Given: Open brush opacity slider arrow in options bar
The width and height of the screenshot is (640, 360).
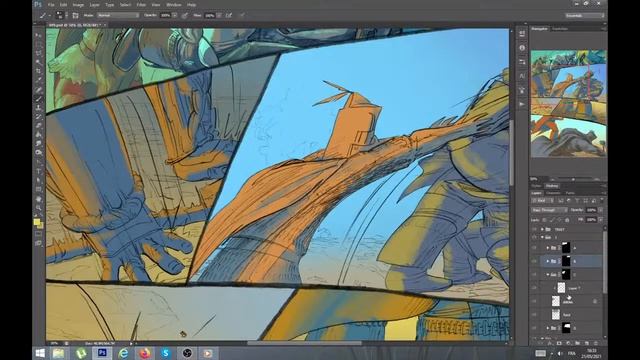Looking at the screenshot, I should [175, 15].
